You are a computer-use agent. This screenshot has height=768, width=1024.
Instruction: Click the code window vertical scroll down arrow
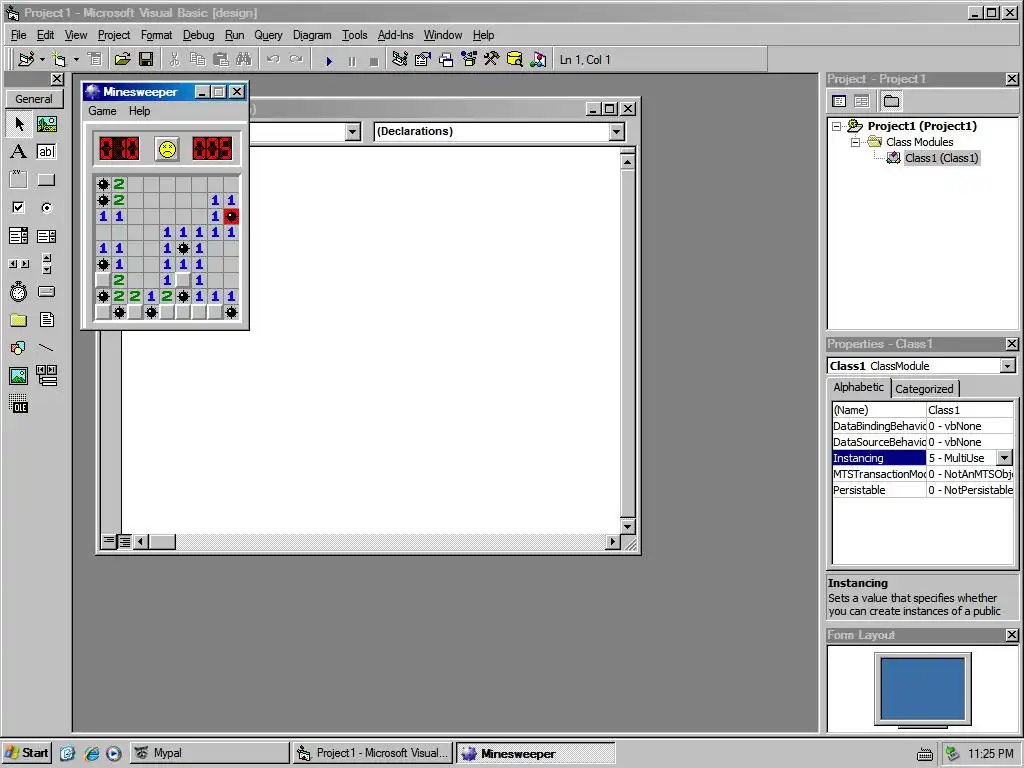[628, 526]
